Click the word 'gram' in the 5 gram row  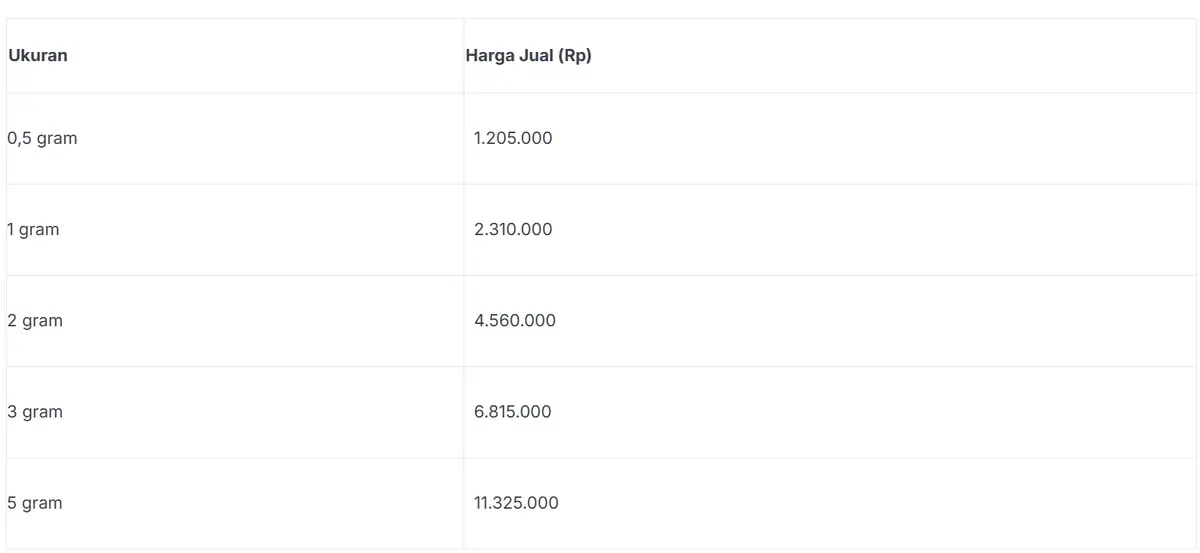[x=43, y=502]
